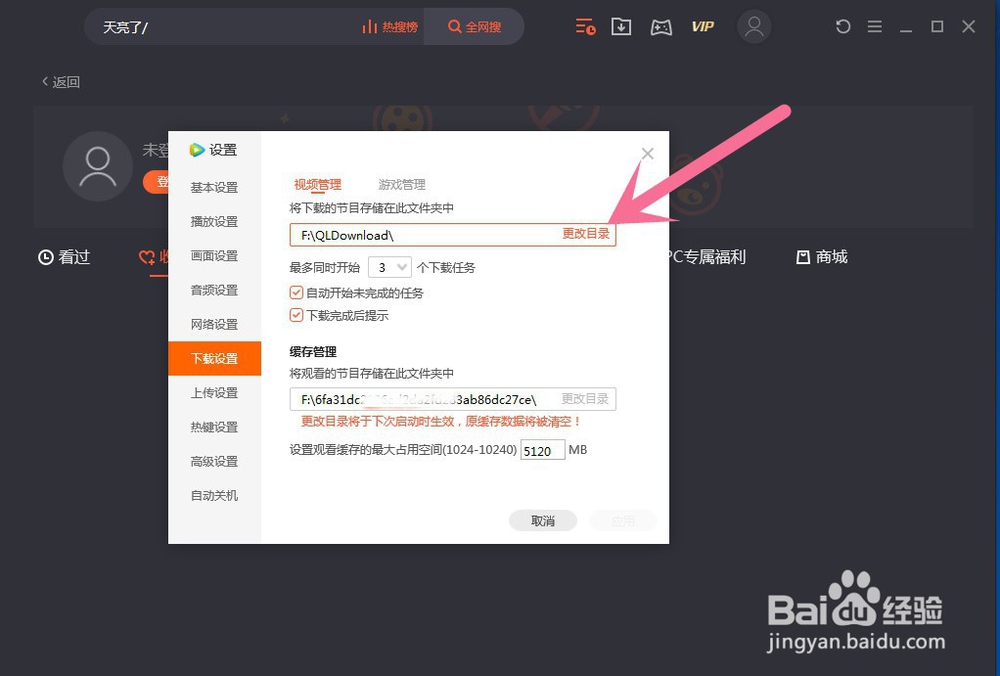Click the 看过 watched history icon

pyautogui.click(x=63, y=257)
